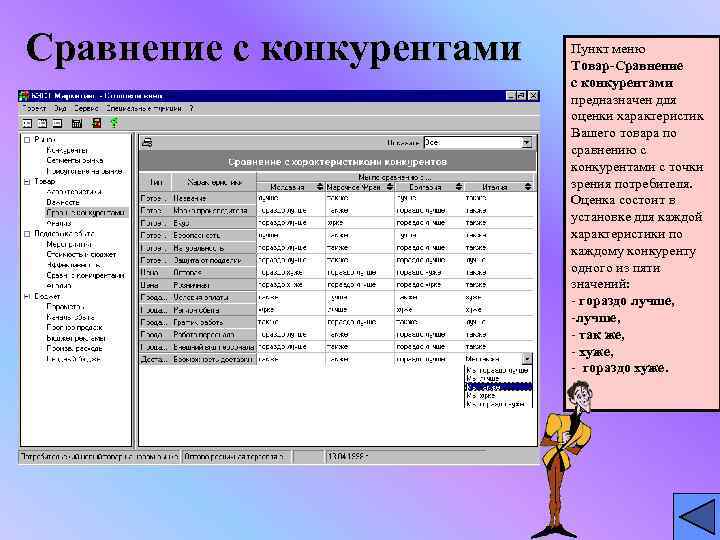The width and height of the screenshot is (720, 540).
Task: Choose 'Мы хуже' from the dropdown list
Action: click(498, 395)
